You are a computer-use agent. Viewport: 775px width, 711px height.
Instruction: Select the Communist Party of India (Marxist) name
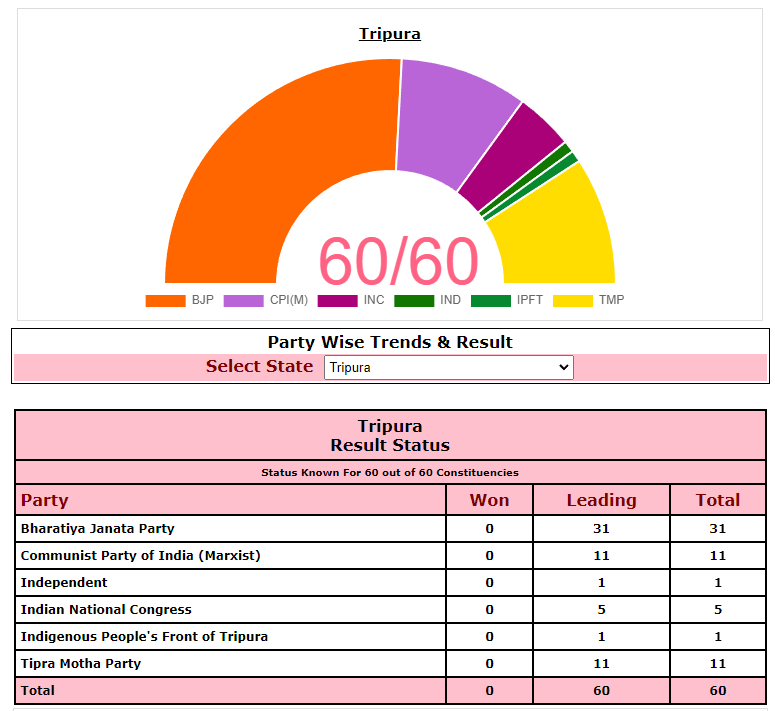[140, 555]
